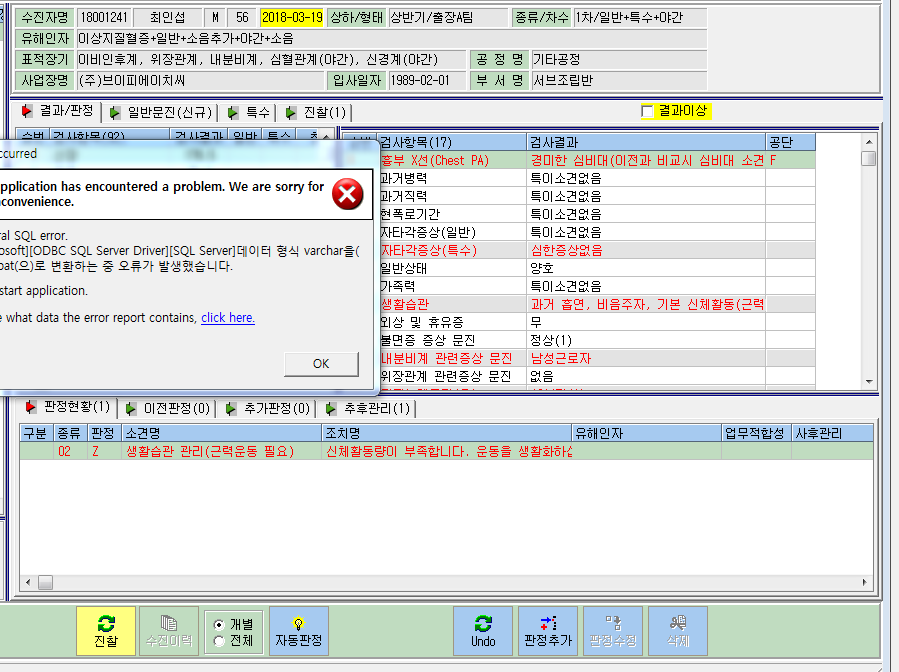Click the 판정추가 button
Screen dimensions: 899x672
point(548,631)
